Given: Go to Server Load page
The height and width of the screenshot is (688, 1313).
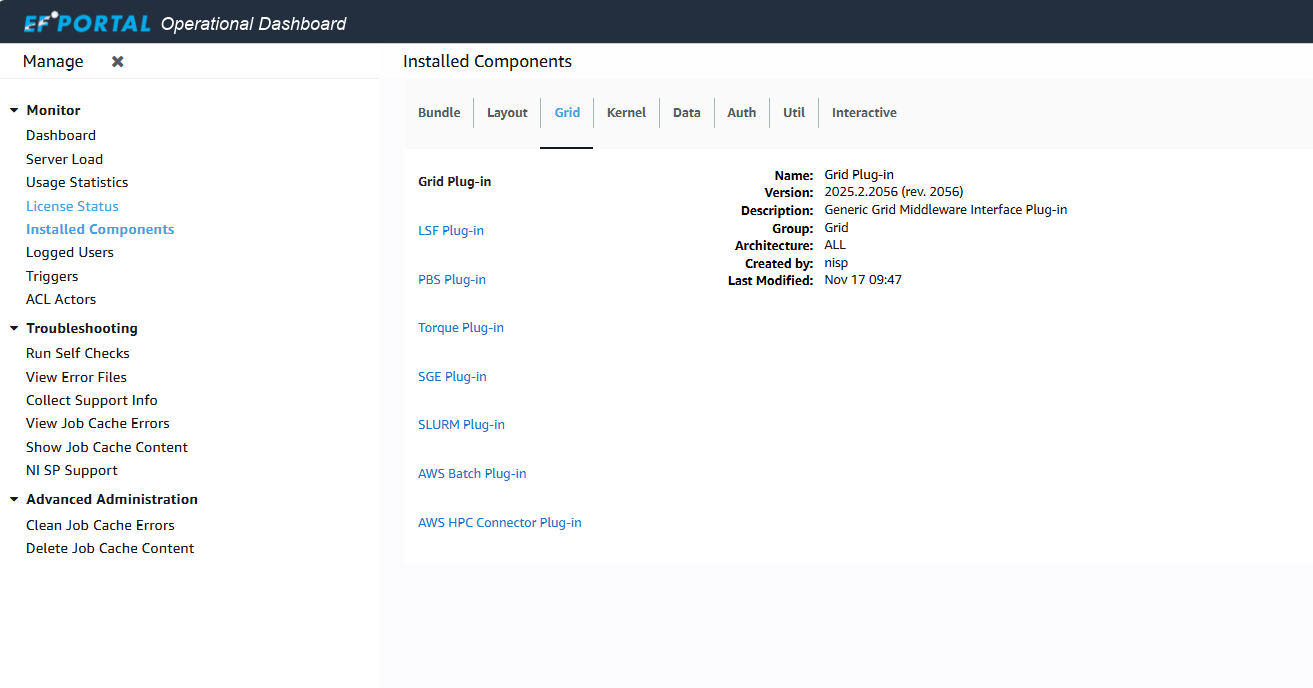Looking at the screenshot, I should [64, 159].
